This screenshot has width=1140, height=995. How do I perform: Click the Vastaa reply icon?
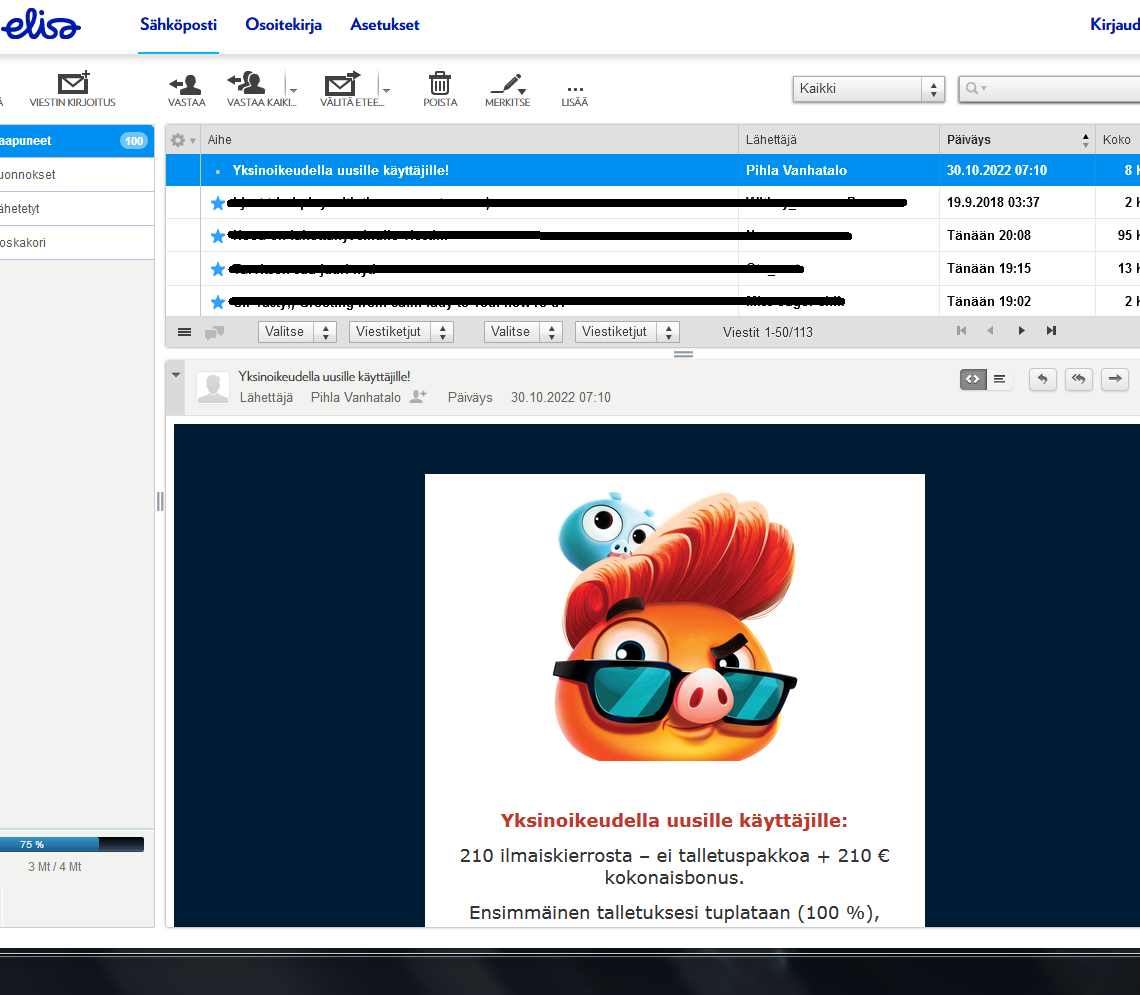(186, 84)
